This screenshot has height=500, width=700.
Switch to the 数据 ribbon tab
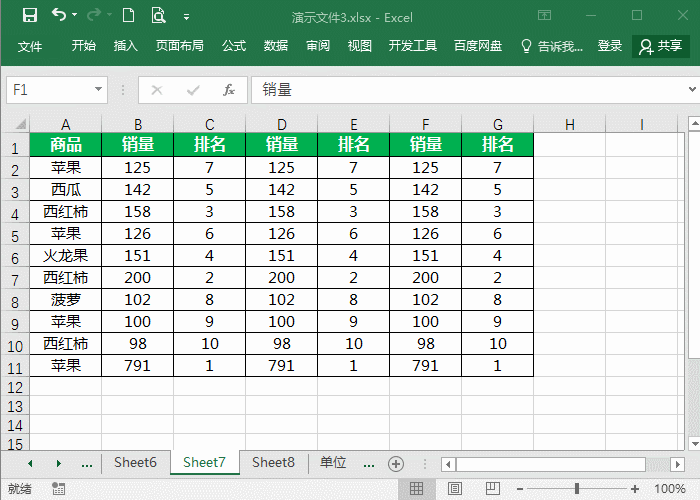[275, 46]
